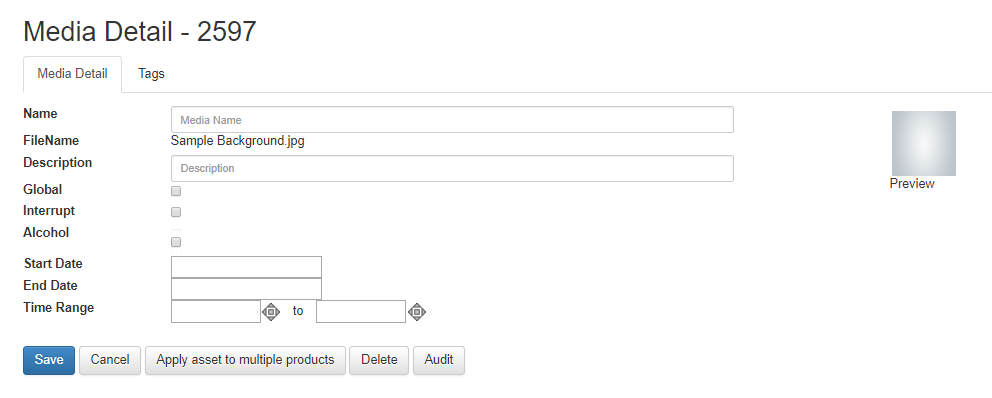
Task: Switch to the Tags tab
Action: click(151, 73)
